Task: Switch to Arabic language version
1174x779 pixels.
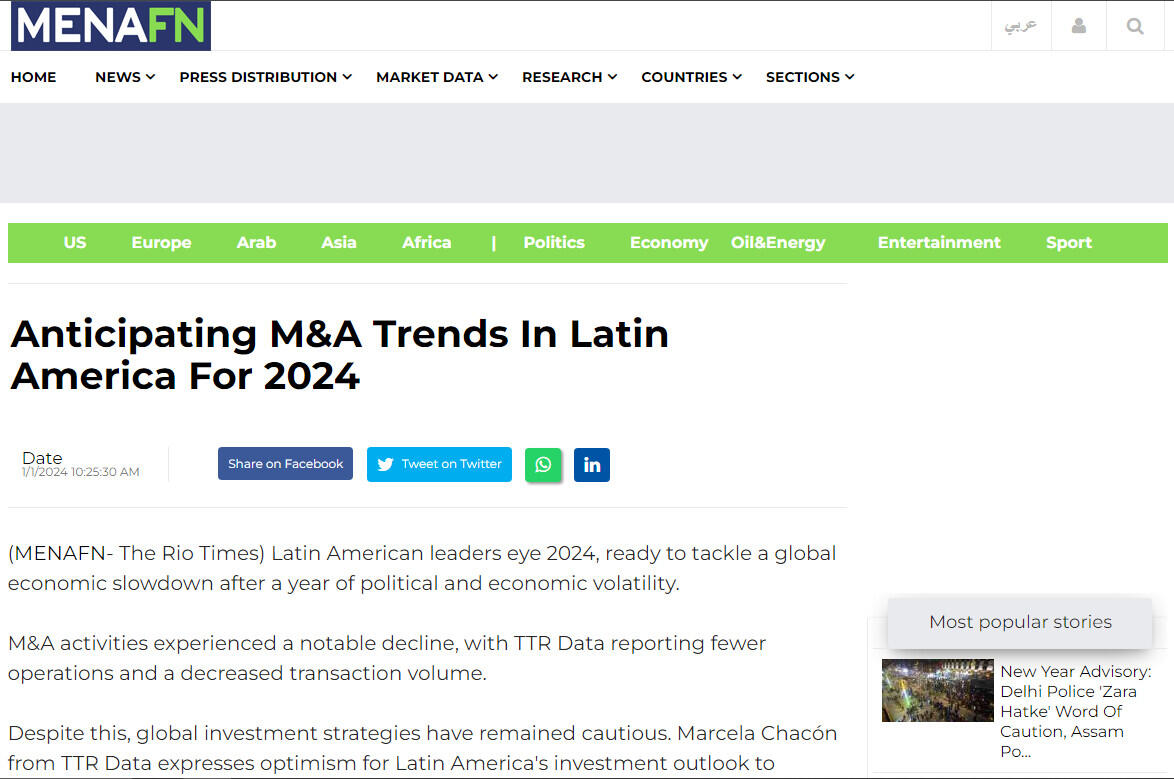Action: point(1020,26)
